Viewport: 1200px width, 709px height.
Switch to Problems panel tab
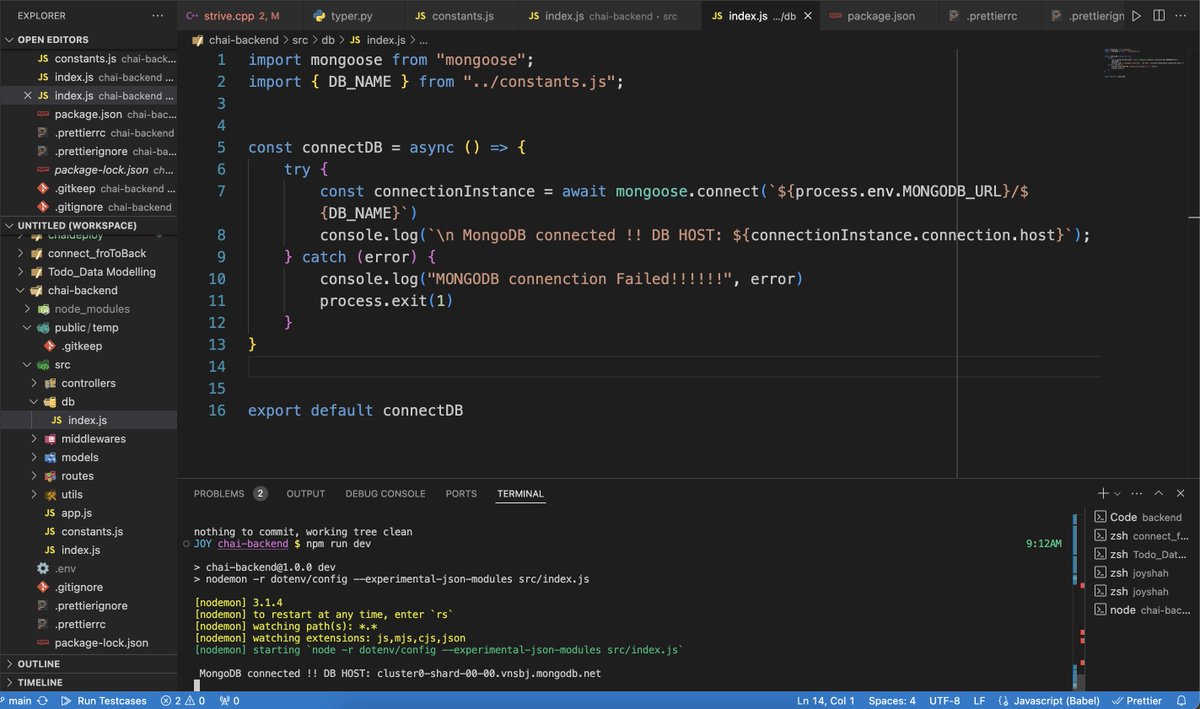(x=230, y=494)
